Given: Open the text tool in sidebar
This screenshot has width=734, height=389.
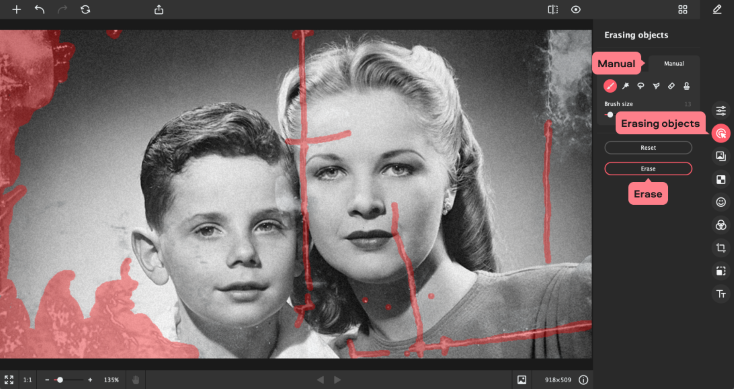Looking at the screenshot, I should coord(721,294).
